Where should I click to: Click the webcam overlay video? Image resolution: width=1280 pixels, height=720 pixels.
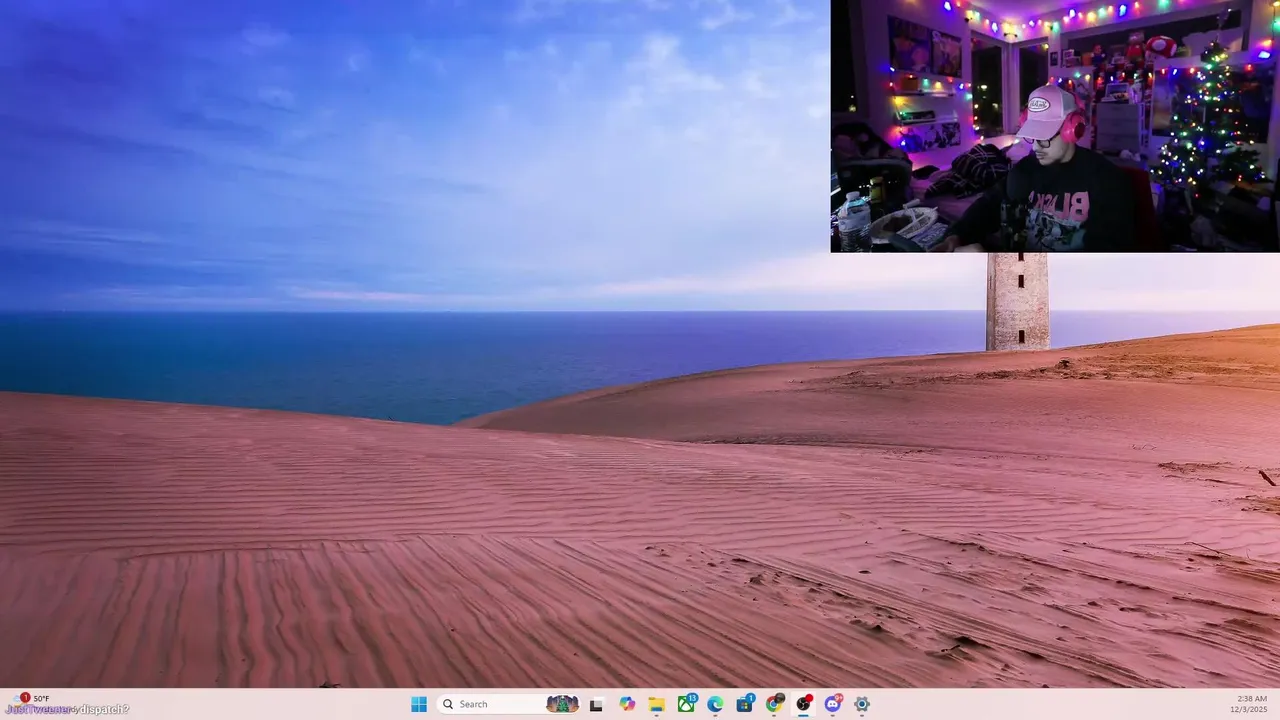pos(1055,126)
